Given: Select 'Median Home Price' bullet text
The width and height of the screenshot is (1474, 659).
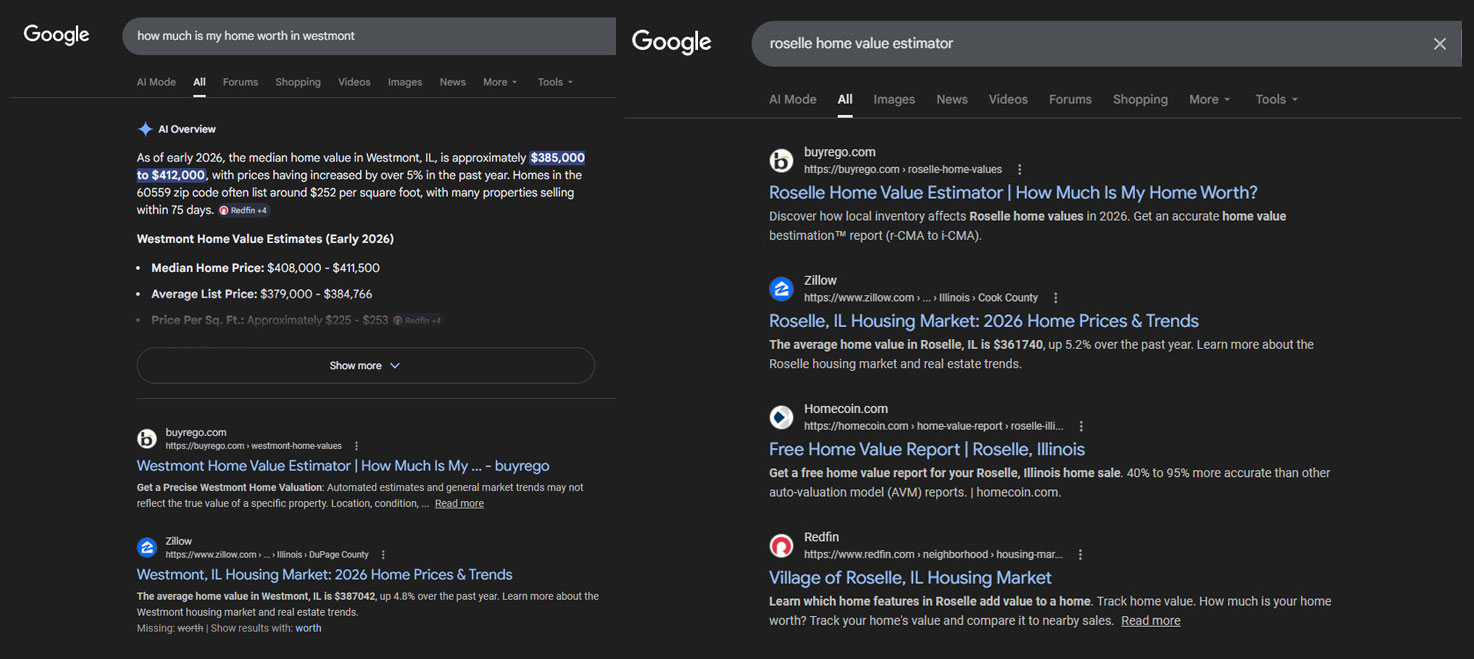Looking at the screenshot, I should (208, 268).
